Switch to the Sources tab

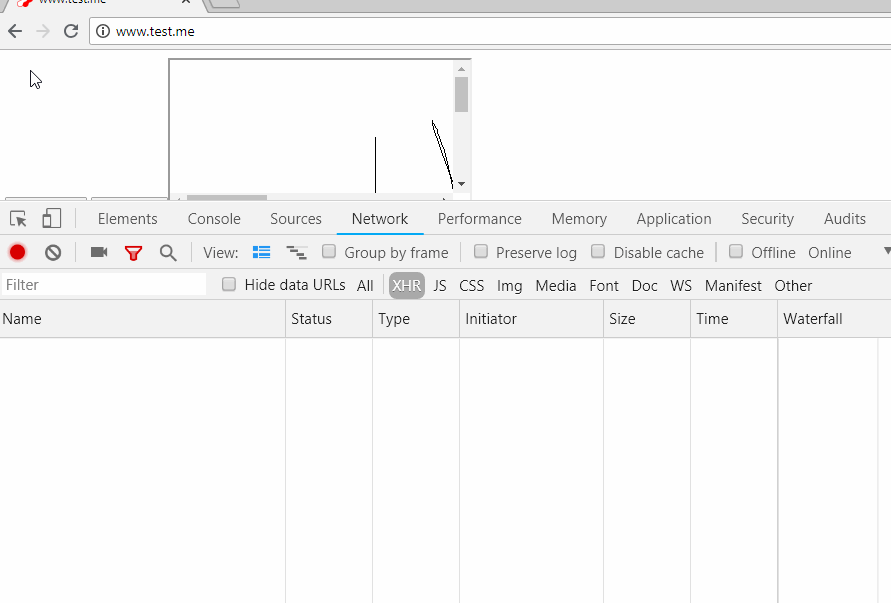tap(296, 219)
